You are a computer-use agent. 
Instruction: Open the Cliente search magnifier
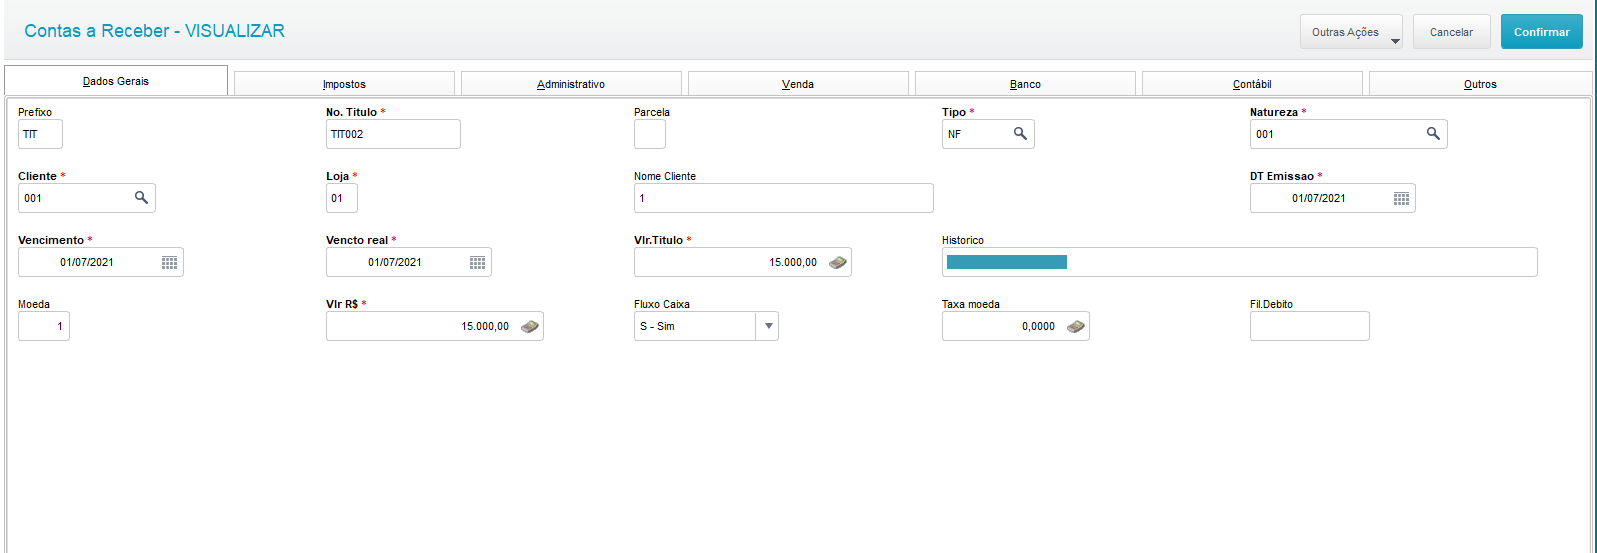141,198
